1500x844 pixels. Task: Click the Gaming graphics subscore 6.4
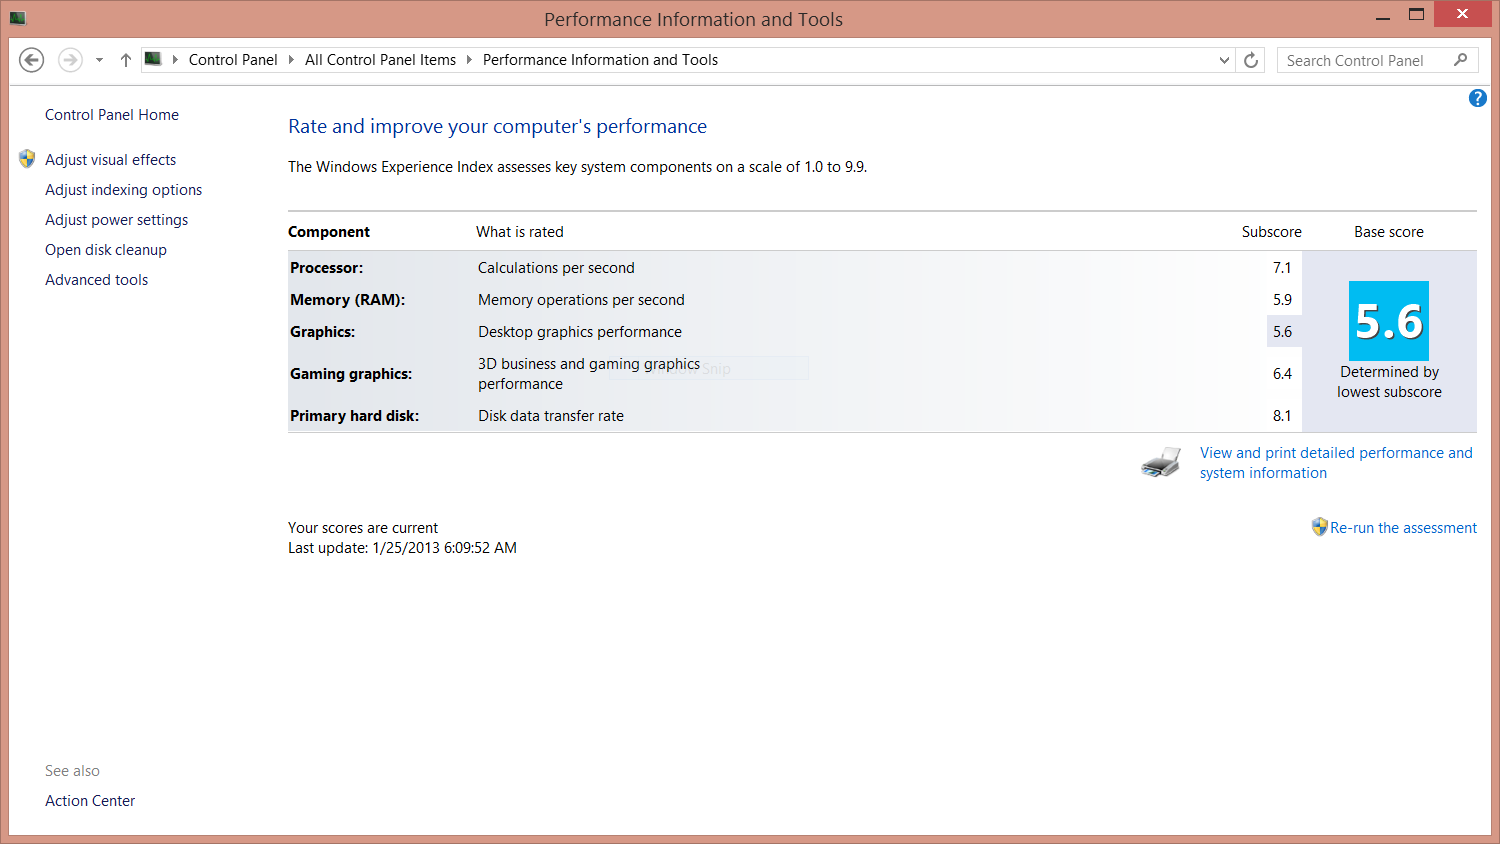[x=1282, y=374]
